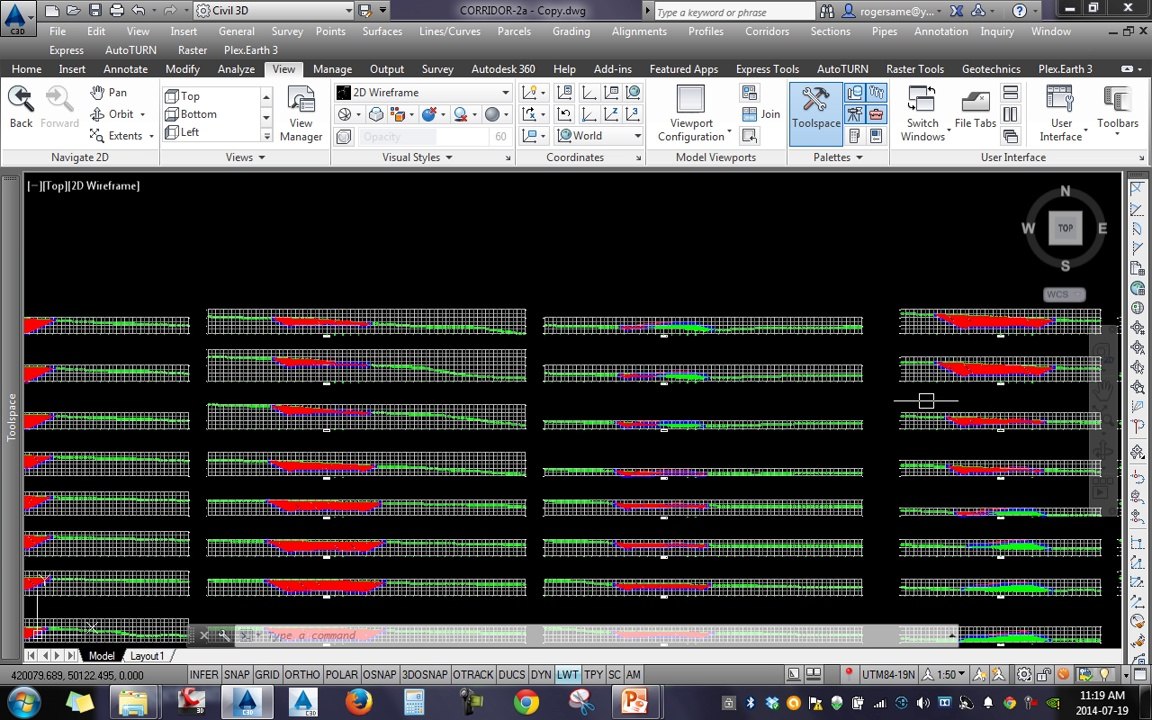
Task: Click the Cascade windows icon
Action: (x=1011, y=136)
